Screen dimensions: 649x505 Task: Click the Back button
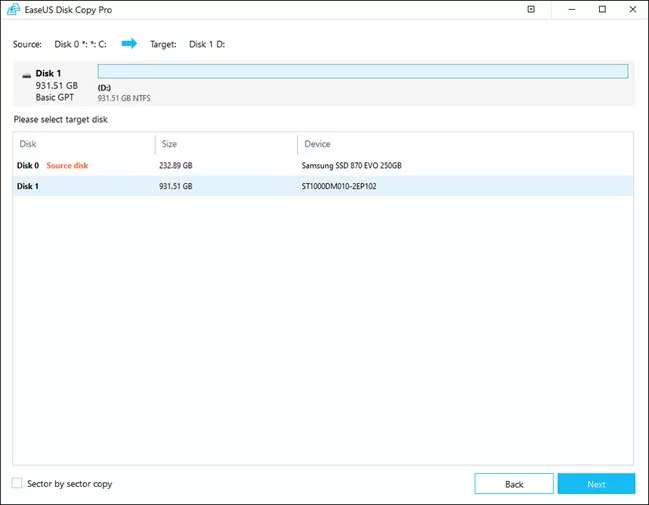[x=514, y=484]
